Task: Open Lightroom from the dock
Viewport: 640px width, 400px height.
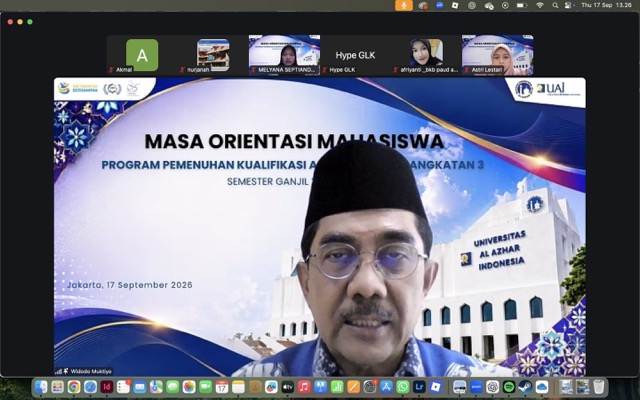Action: click(419, 387)
